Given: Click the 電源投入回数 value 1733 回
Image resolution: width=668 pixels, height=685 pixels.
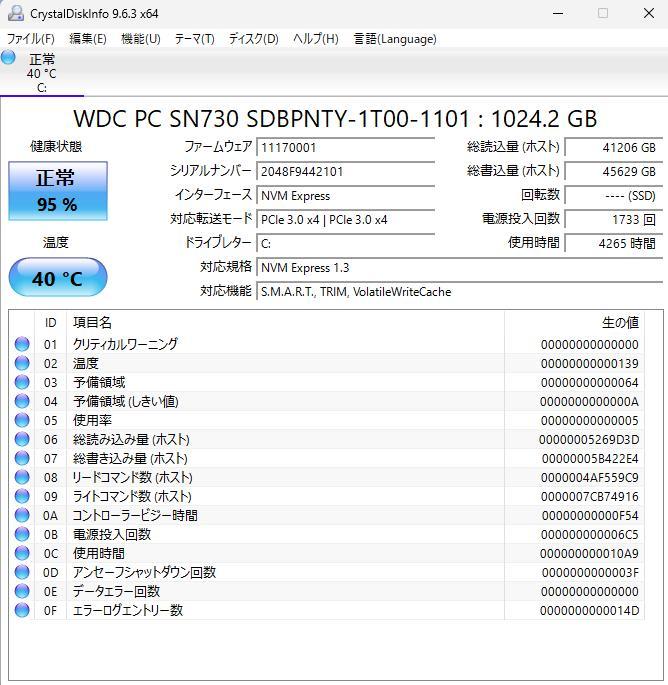Looking at the screenshot, I should pyautogui.click(x=613, y=219).
